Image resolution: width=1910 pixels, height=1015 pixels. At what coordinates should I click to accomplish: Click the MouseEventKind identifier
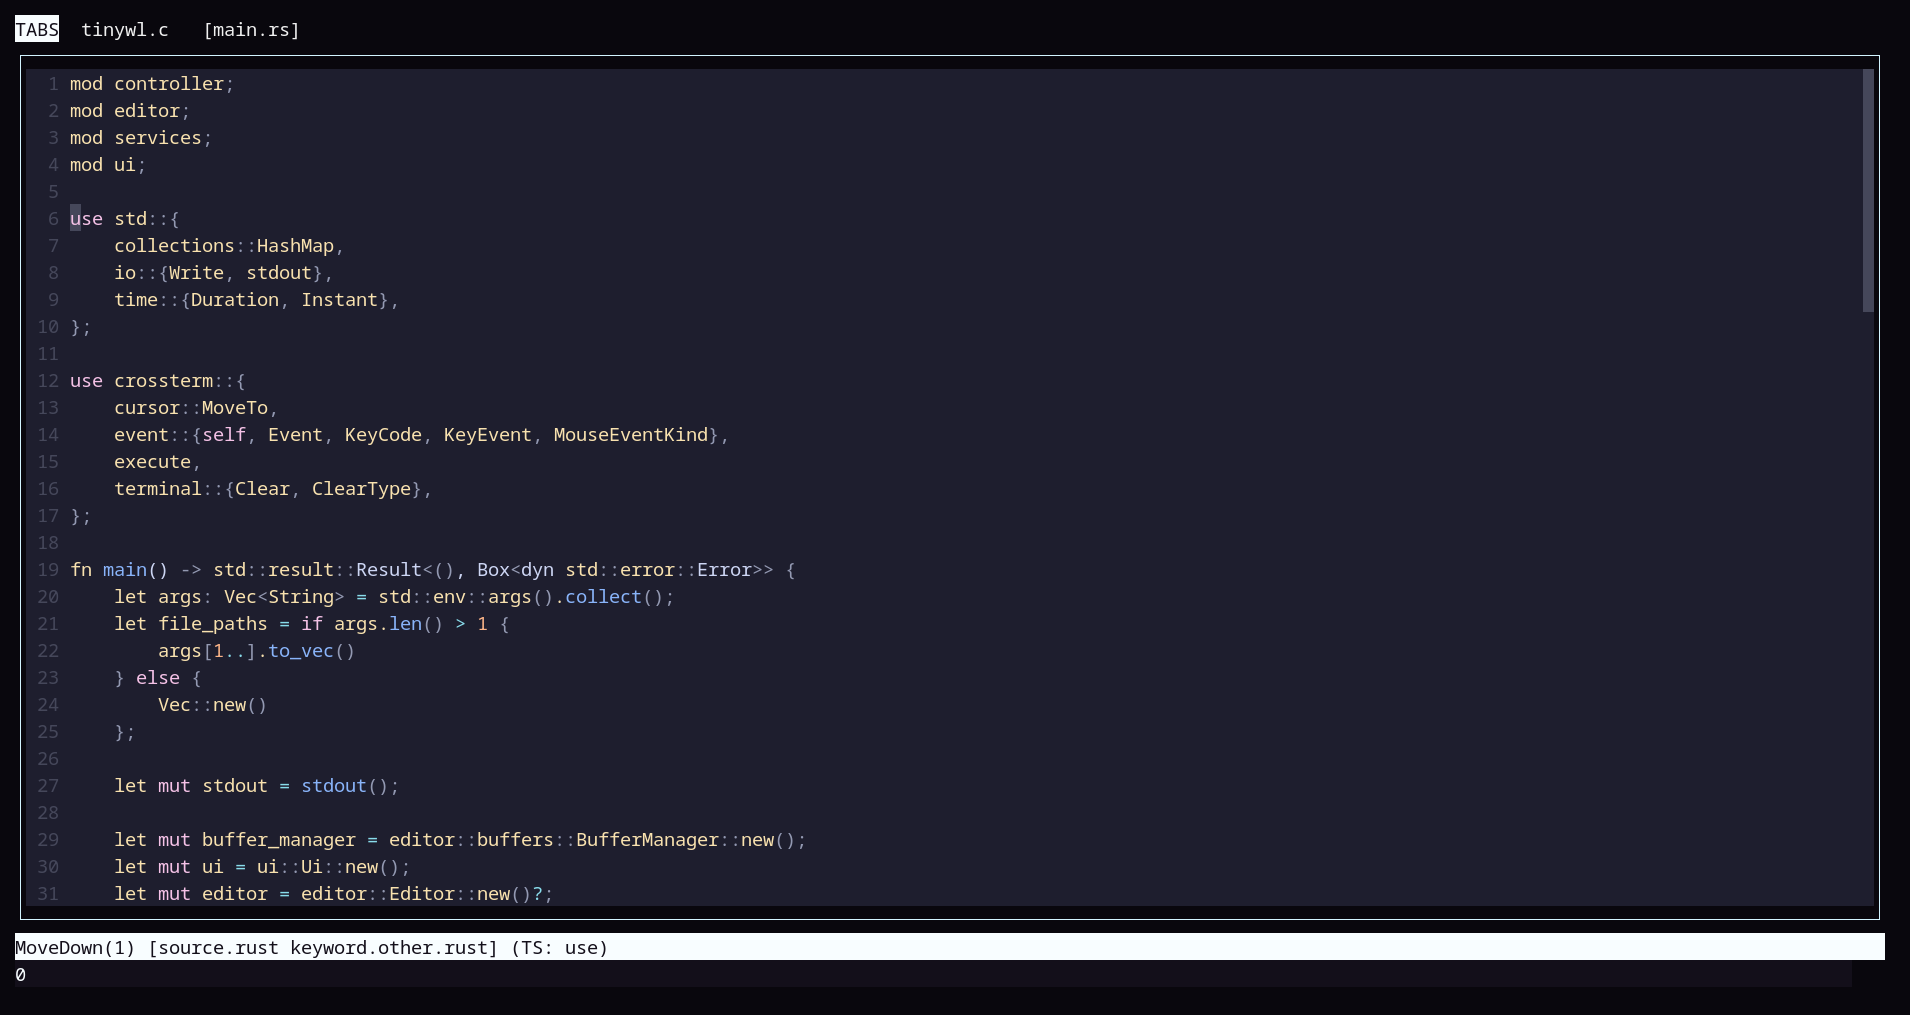pos(631,435)
